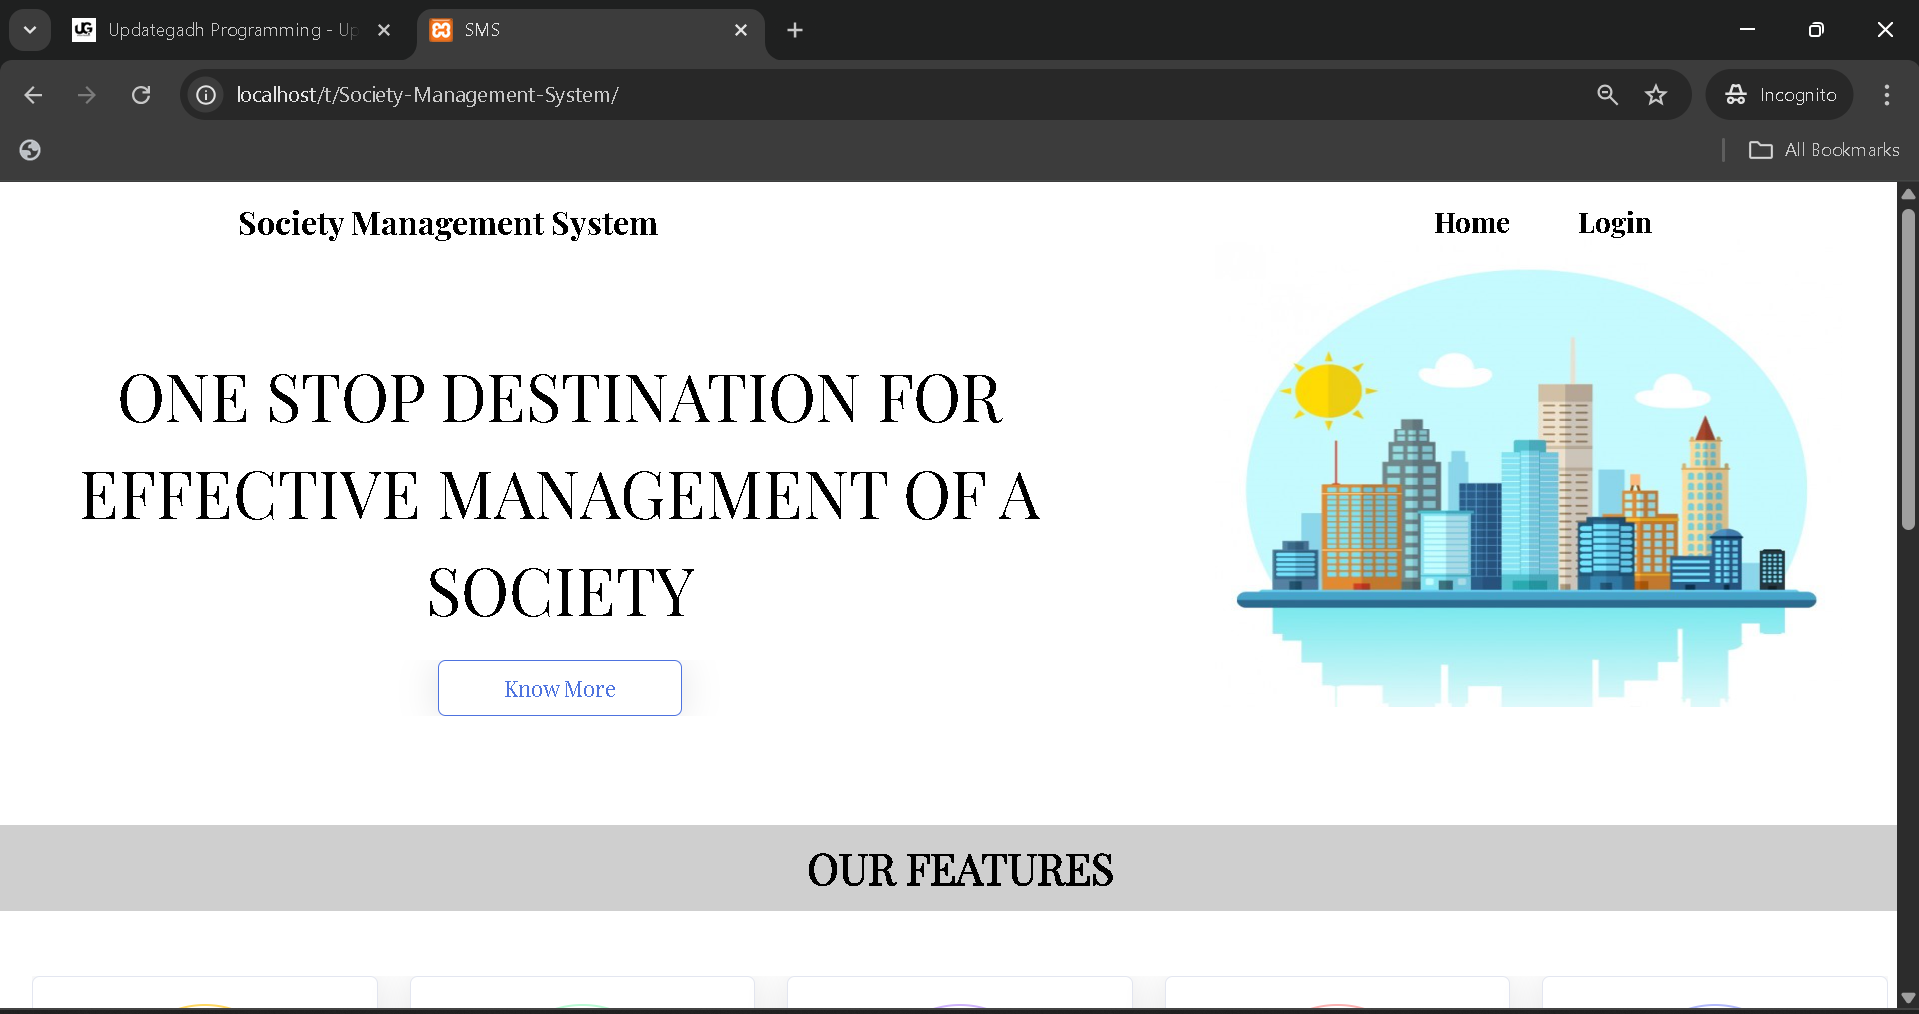The image size is (1919, 1014).
Task: Open the Chrome three-dot menu
Action: [1886, 95]
